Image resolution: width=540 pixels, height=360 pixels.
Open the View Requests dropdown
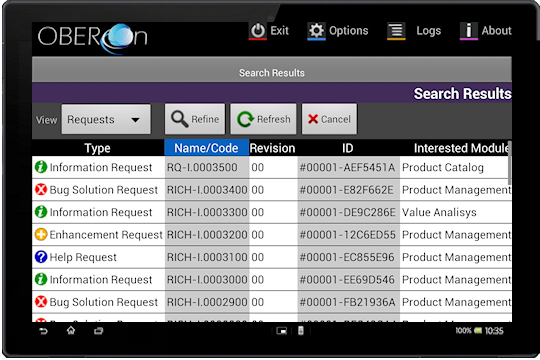click(x=106, y=119)
